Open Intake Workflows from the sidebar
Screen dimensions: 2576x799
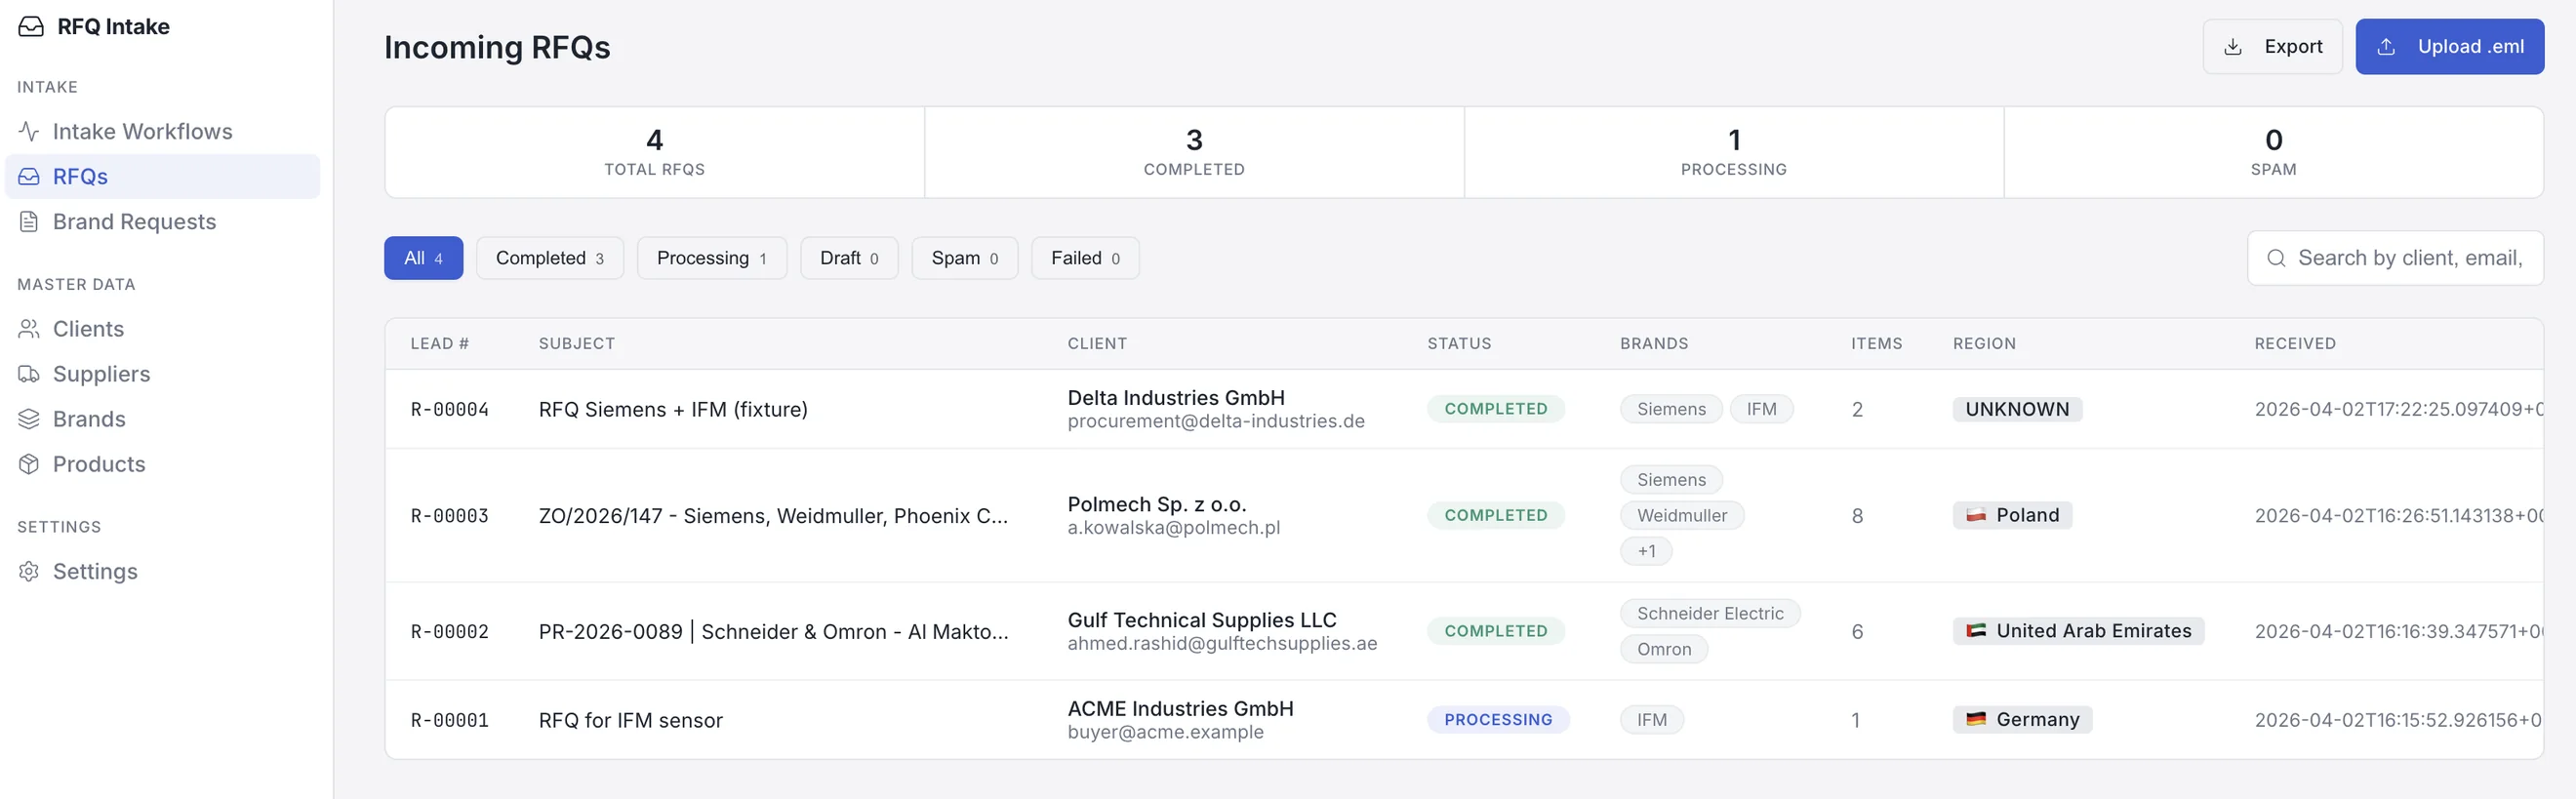click(x=162, y=131)
